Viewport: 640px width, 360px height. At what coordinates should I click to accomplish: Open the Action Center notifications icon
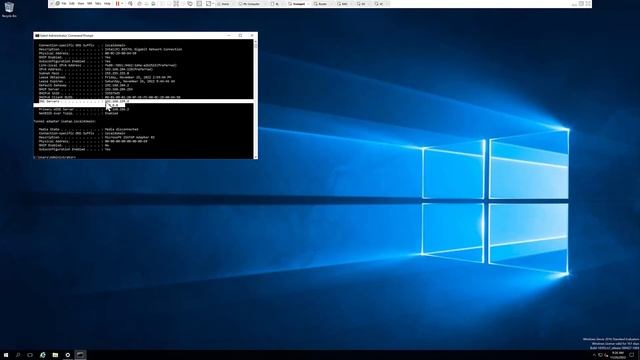click(x=632, y=355)
